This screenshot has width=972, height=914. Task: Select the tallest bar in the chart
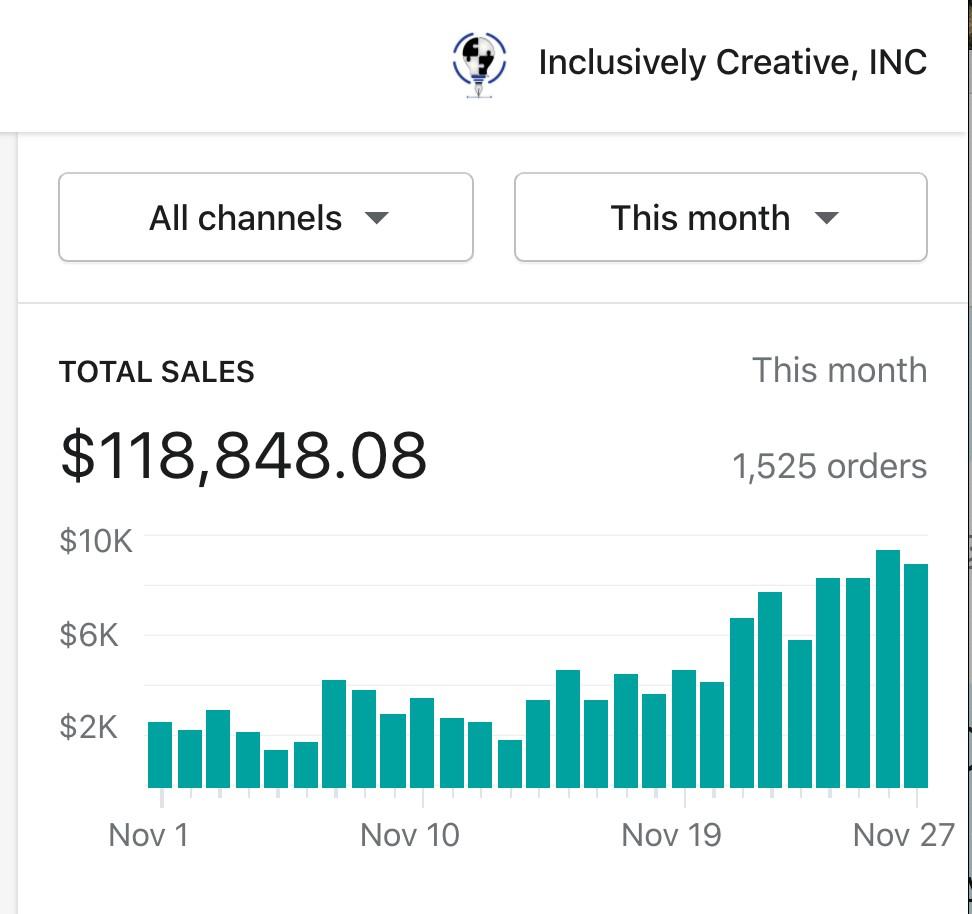click(x=887, y=668)
